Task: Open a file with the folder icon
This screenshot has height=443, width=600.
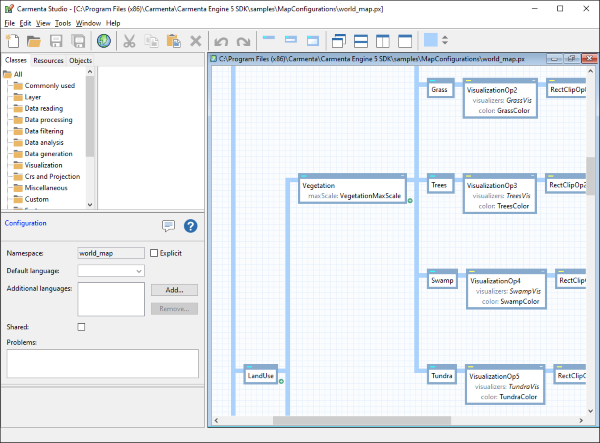Action: click(34, 41)
